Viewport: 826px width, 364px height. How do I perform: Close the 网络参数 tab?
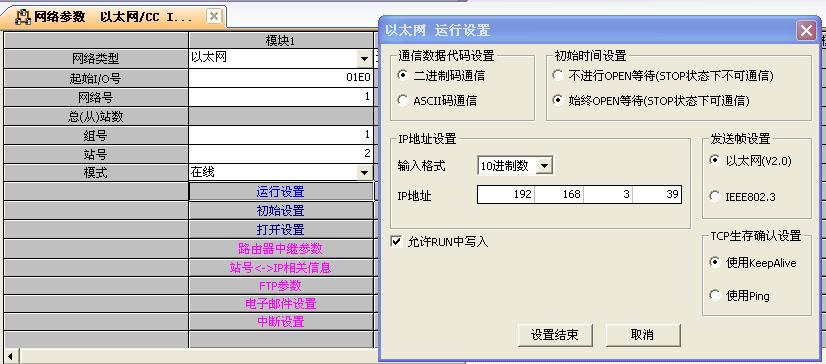[213, 16]
